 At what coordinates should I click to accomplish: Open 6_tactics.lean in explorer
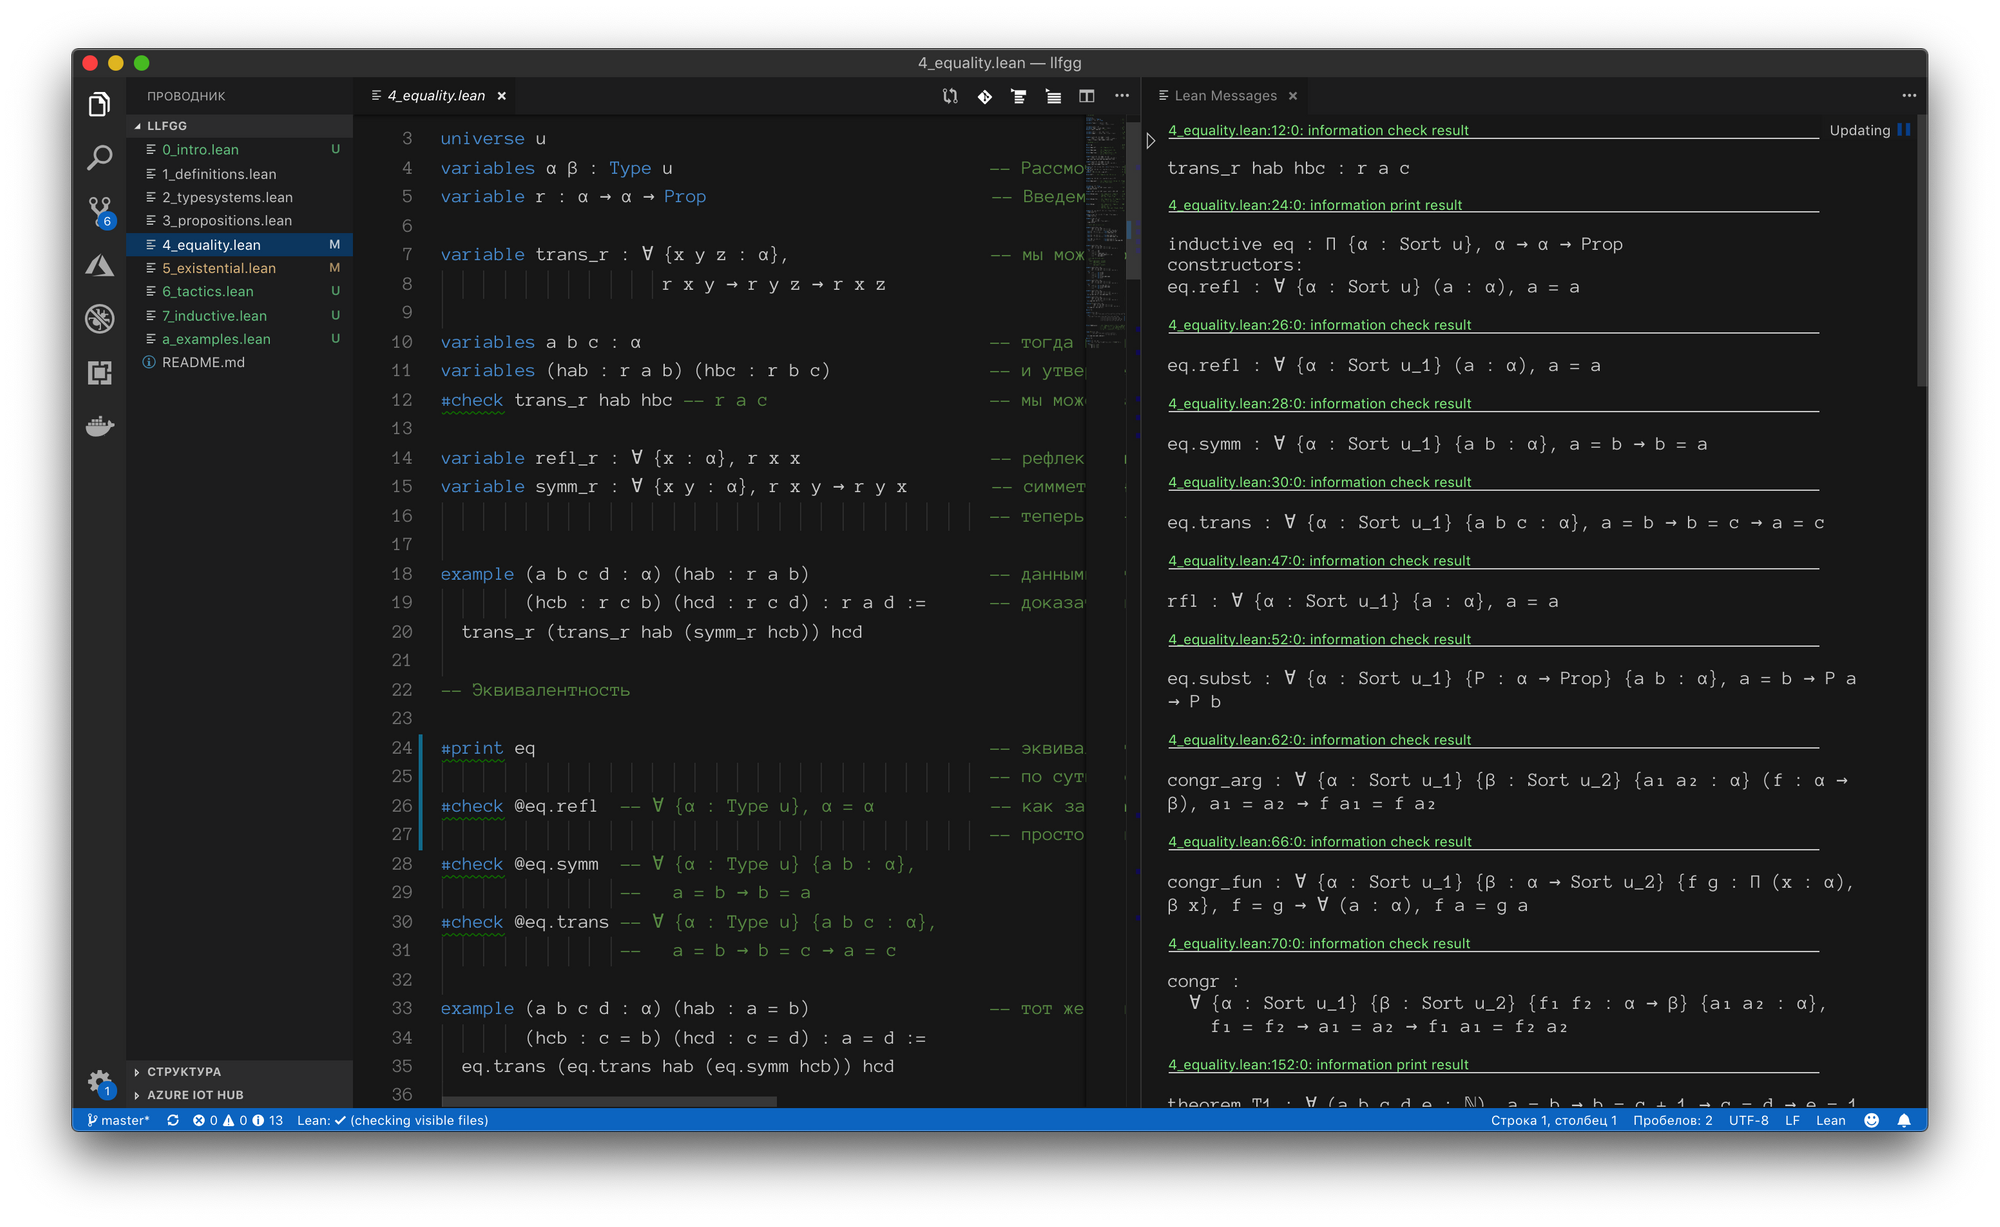[239, 292]
